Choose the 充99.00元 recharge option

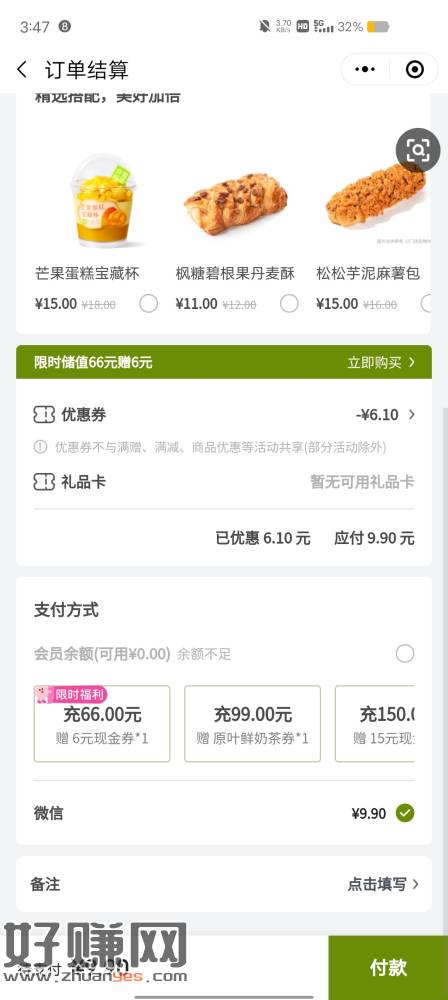pyautogui.click(x=253, y=724)
